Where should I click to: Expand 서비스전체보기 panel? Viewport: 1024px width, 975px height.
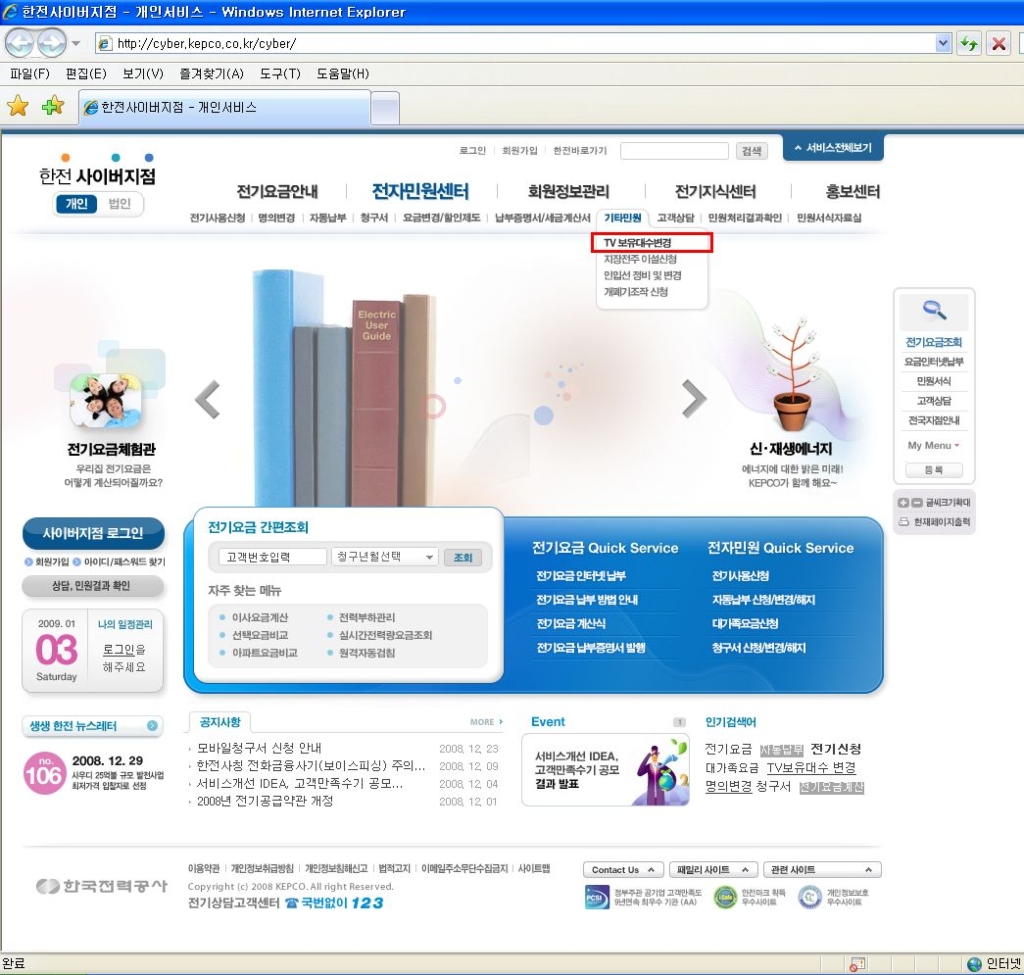833,148
